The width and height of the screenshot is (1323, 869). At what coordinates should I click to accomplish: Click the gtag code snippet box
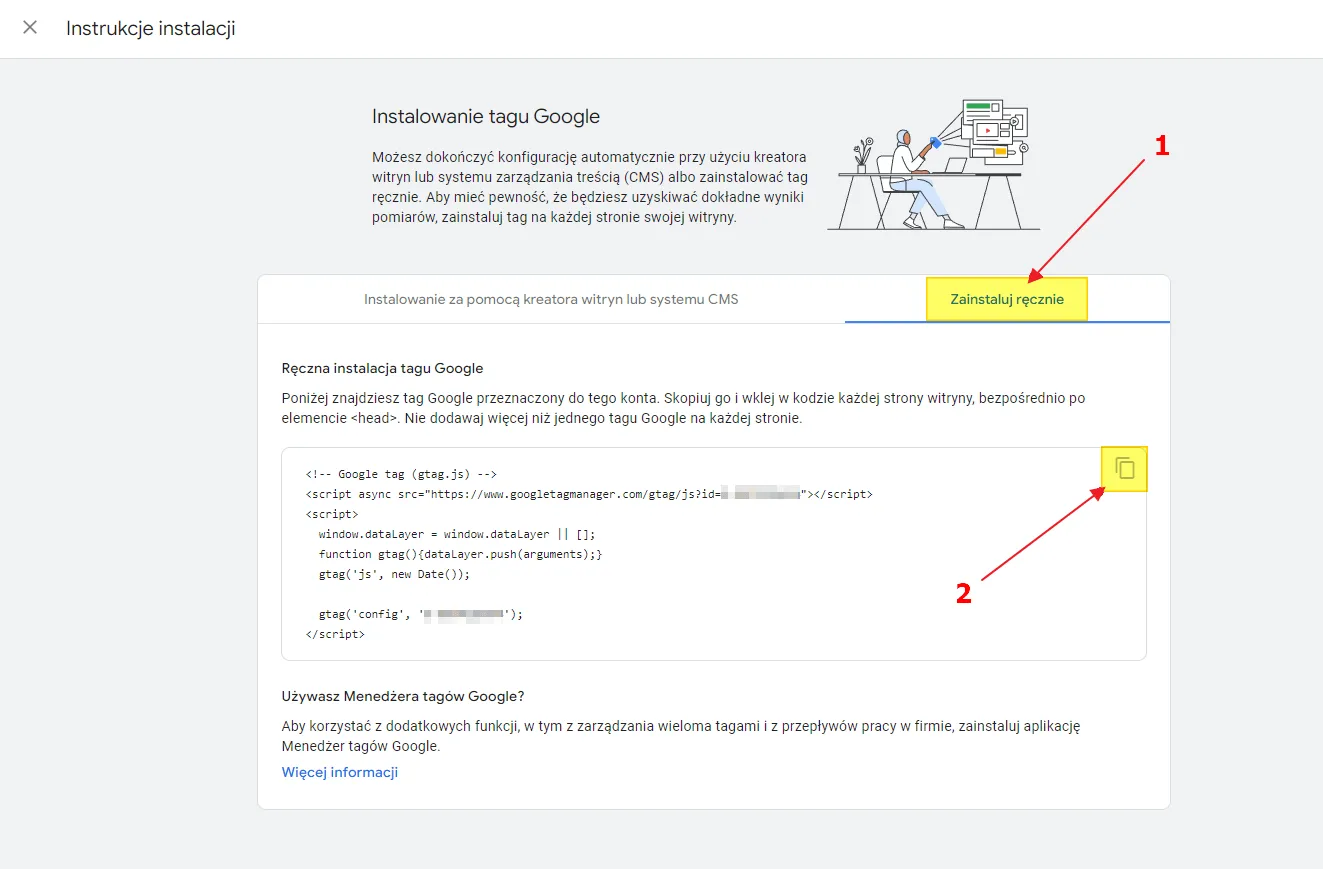(714, 554)
